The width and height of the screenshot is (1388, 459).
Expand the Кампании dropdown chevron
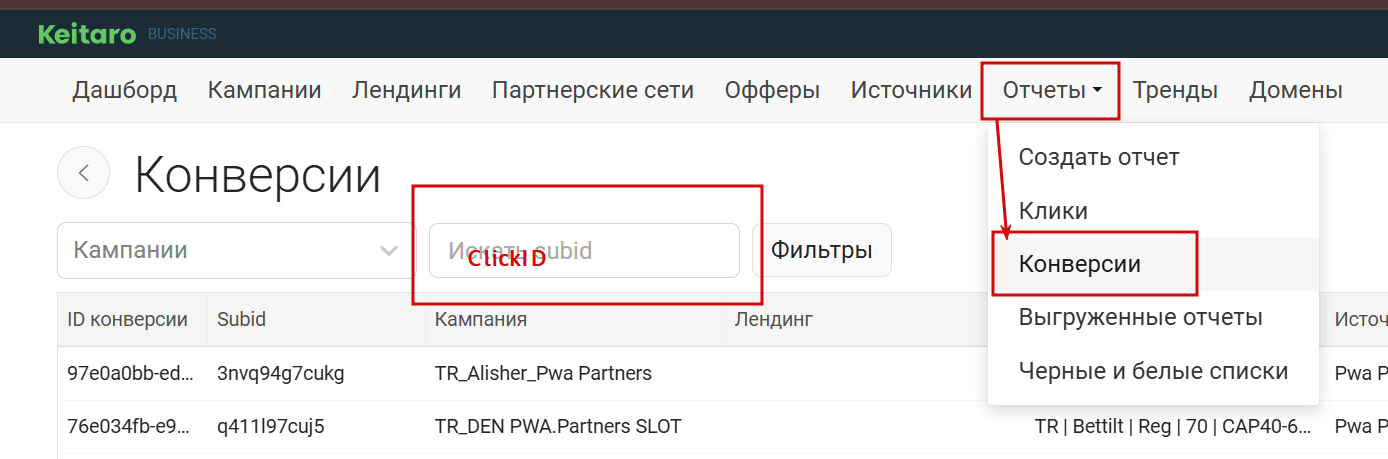(x=389, y=250)
